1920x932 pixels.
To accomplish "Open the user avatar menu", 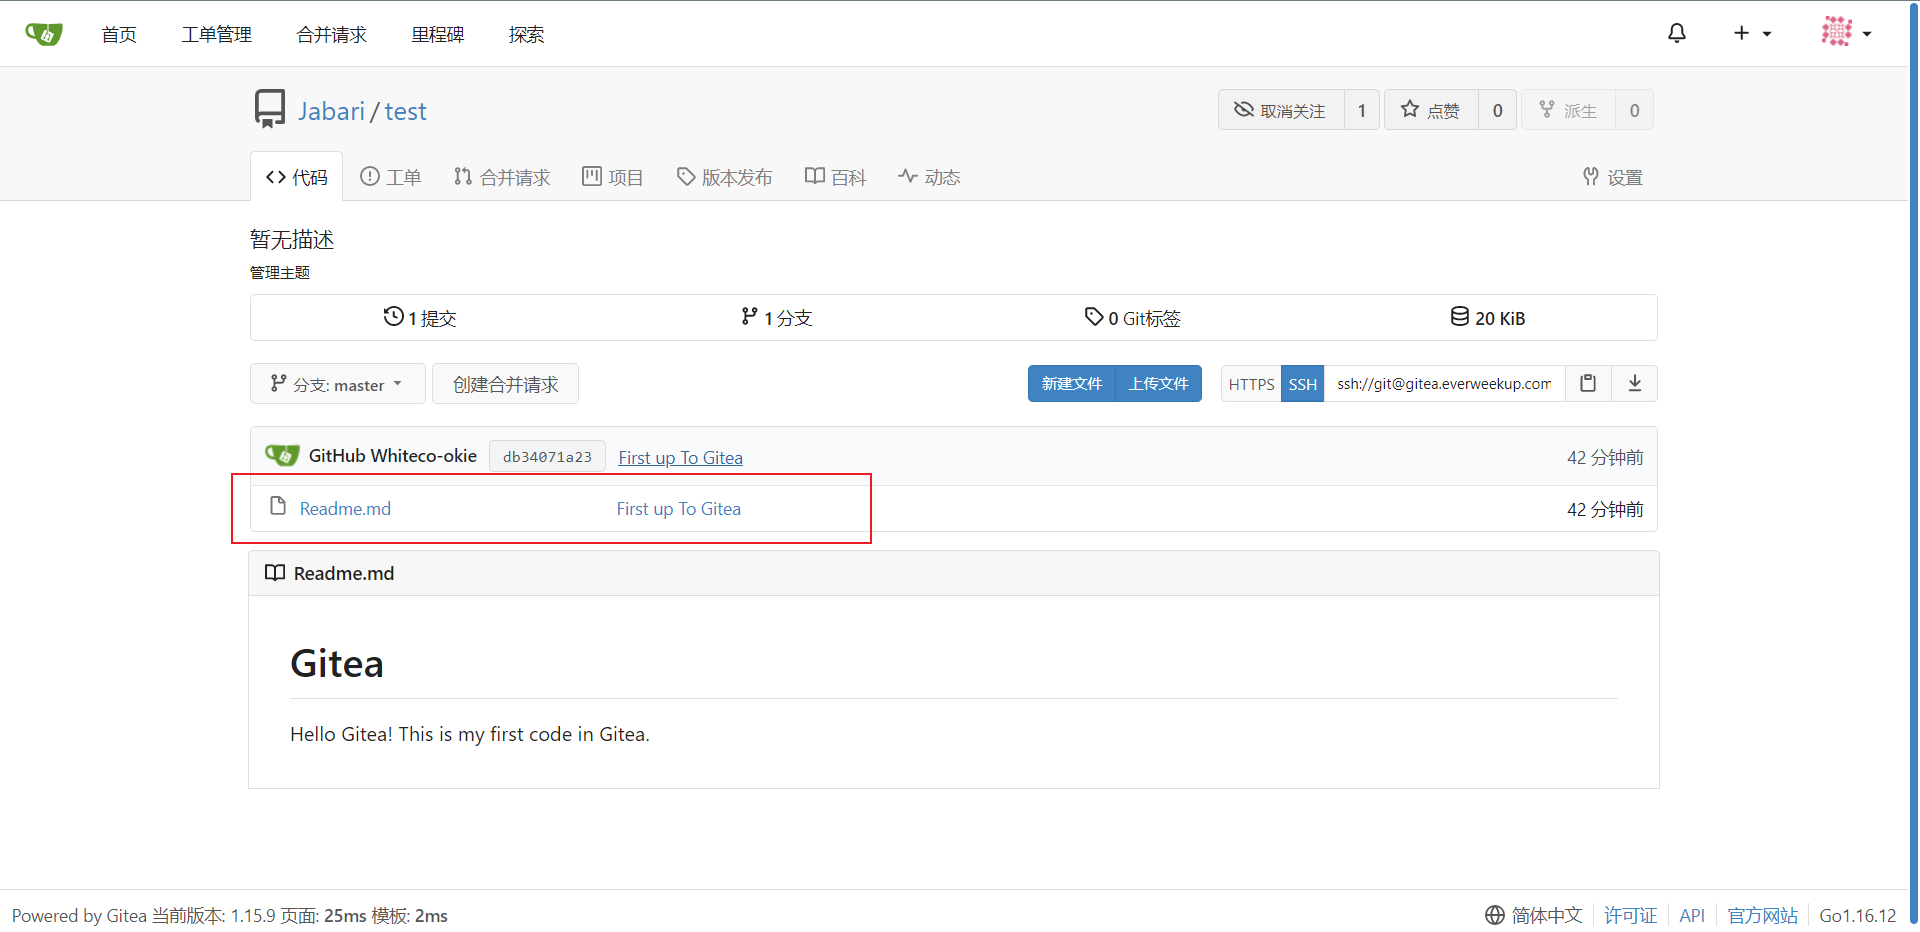I will click(x=1846, y=32).
